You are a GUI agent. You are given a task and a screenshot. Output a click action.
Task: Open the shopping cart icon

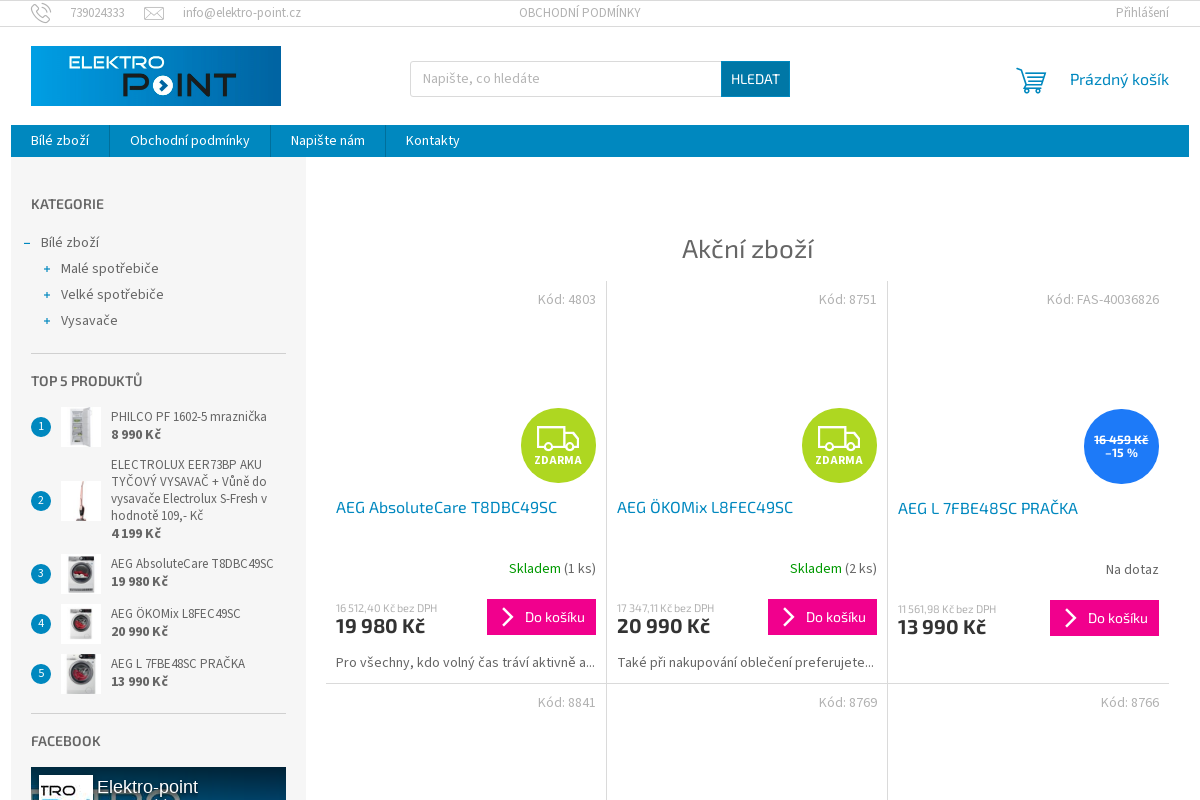[x=1031, y=80]
